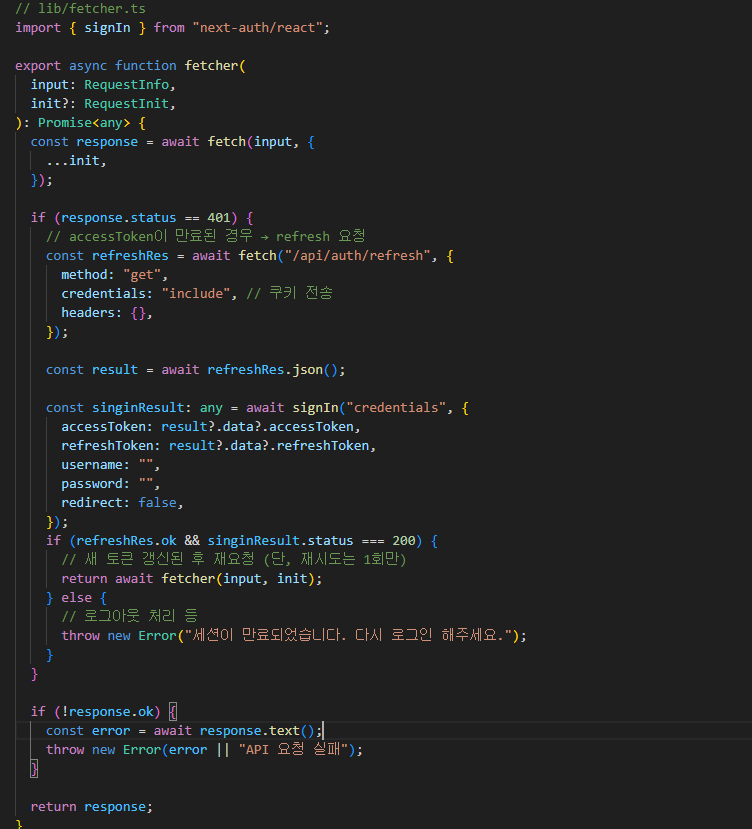
Task: Click the 'return response;' line
Action: [92, 807]
